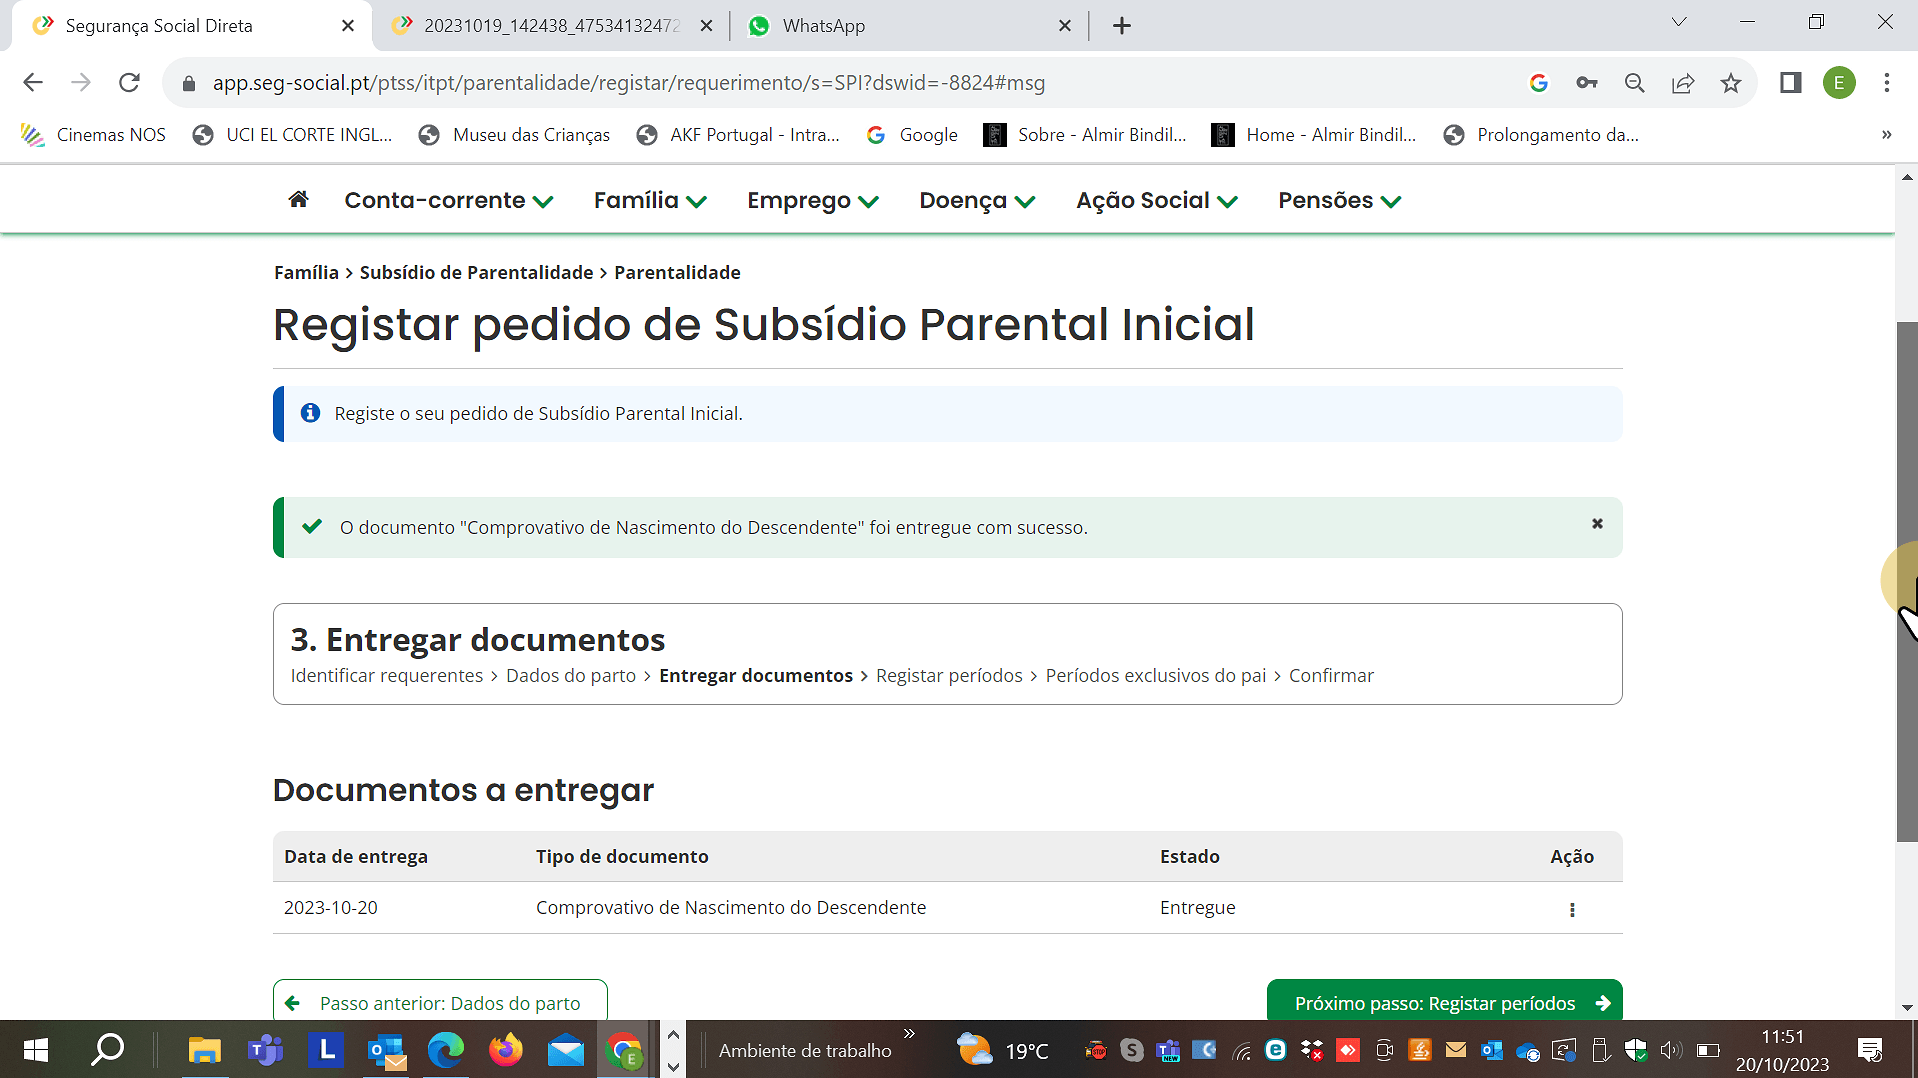Go back via Passo anterior: Dados do parto
This screenshot has height=1078, width=1918.
pyautogui.click(x=440, y=1002)
